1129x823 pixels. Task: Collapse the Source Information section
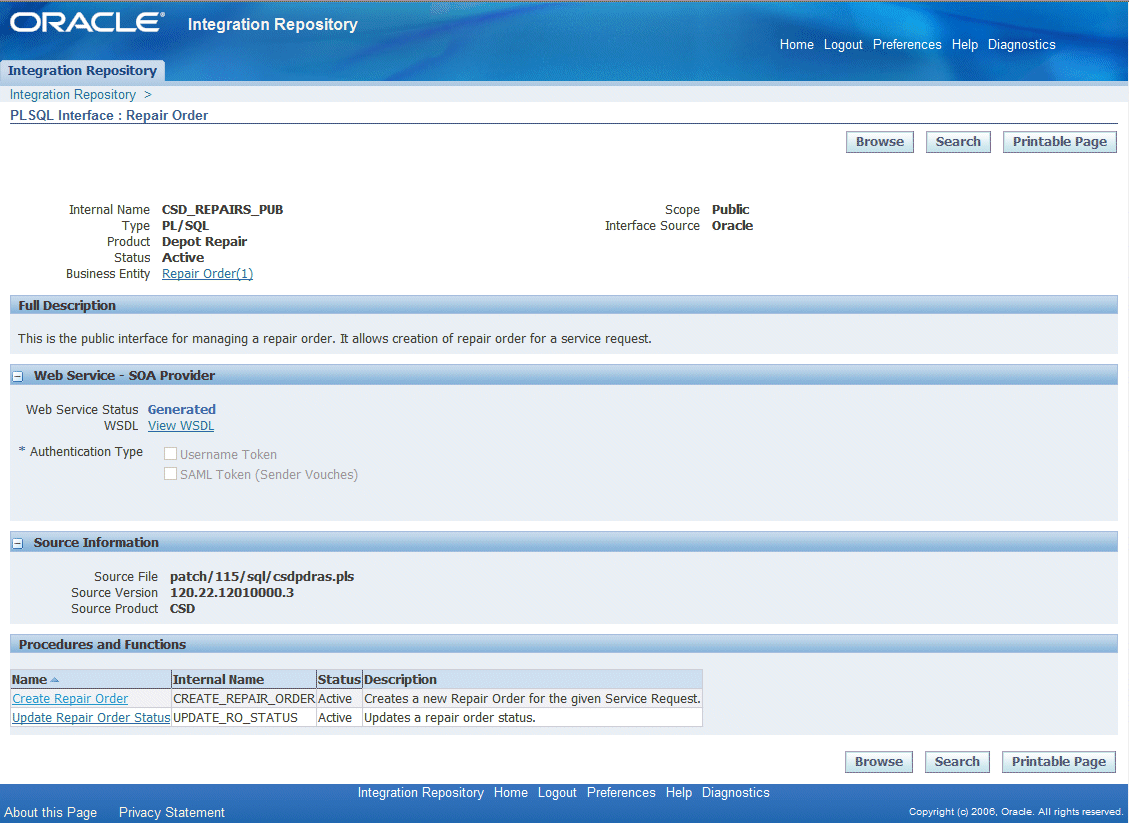click(18, 544)
